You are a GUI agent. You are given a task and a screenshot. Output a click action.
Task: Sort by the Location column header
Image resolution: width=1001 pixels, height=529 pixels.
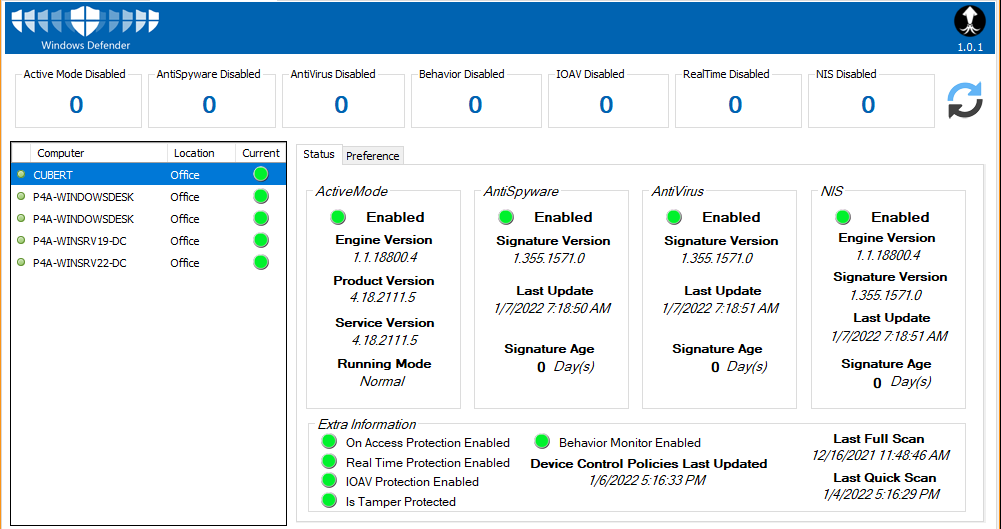(x=201, y=153)
